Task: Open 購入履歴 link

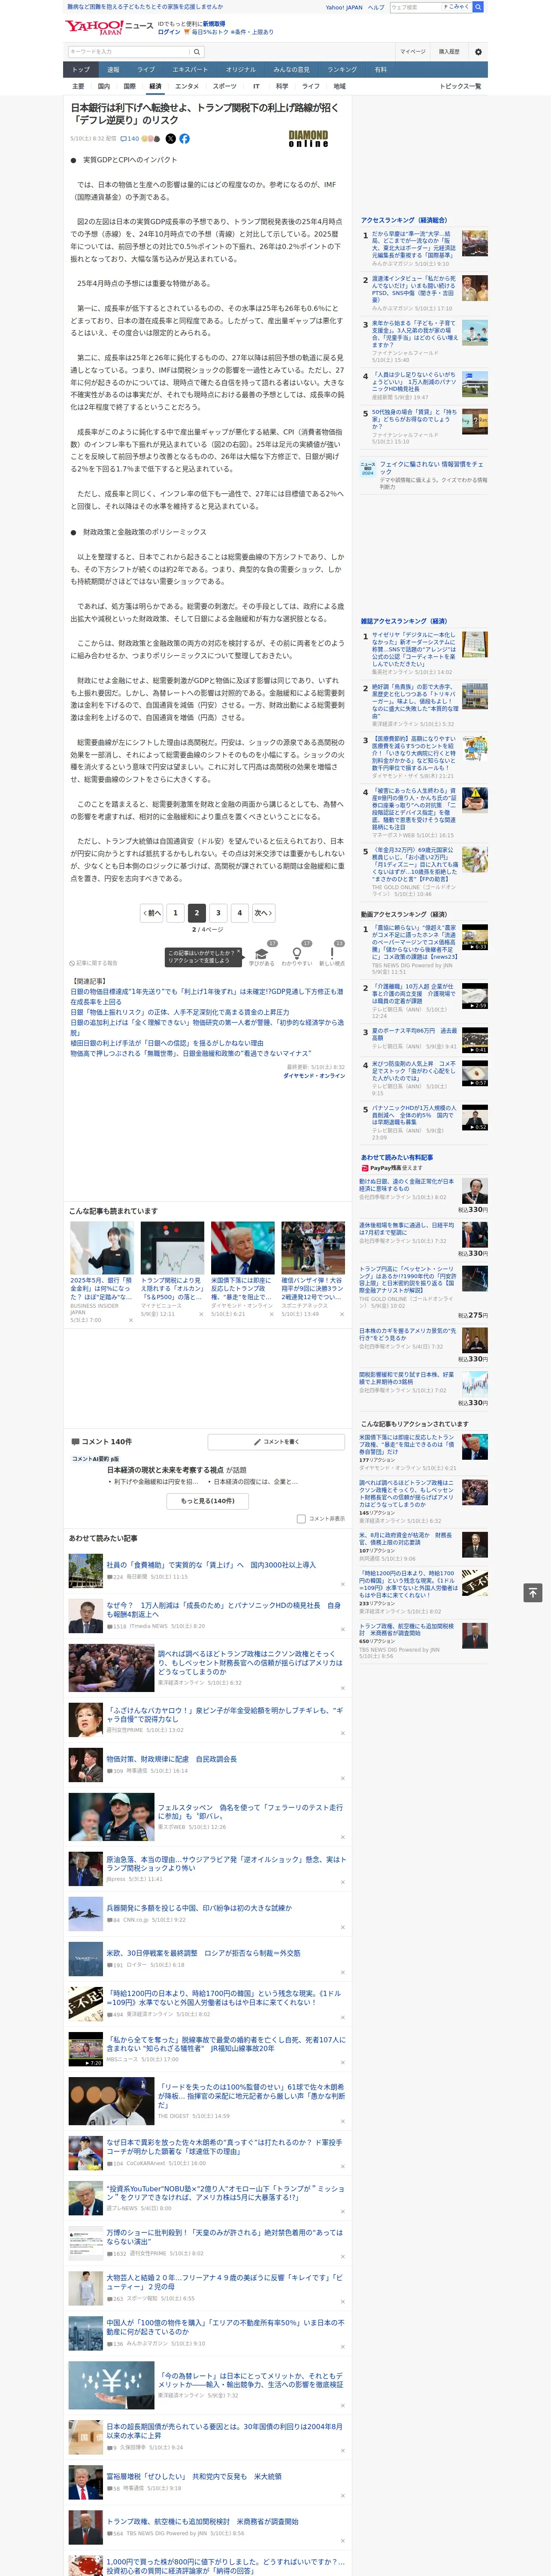Action: [x=449, y=52]
